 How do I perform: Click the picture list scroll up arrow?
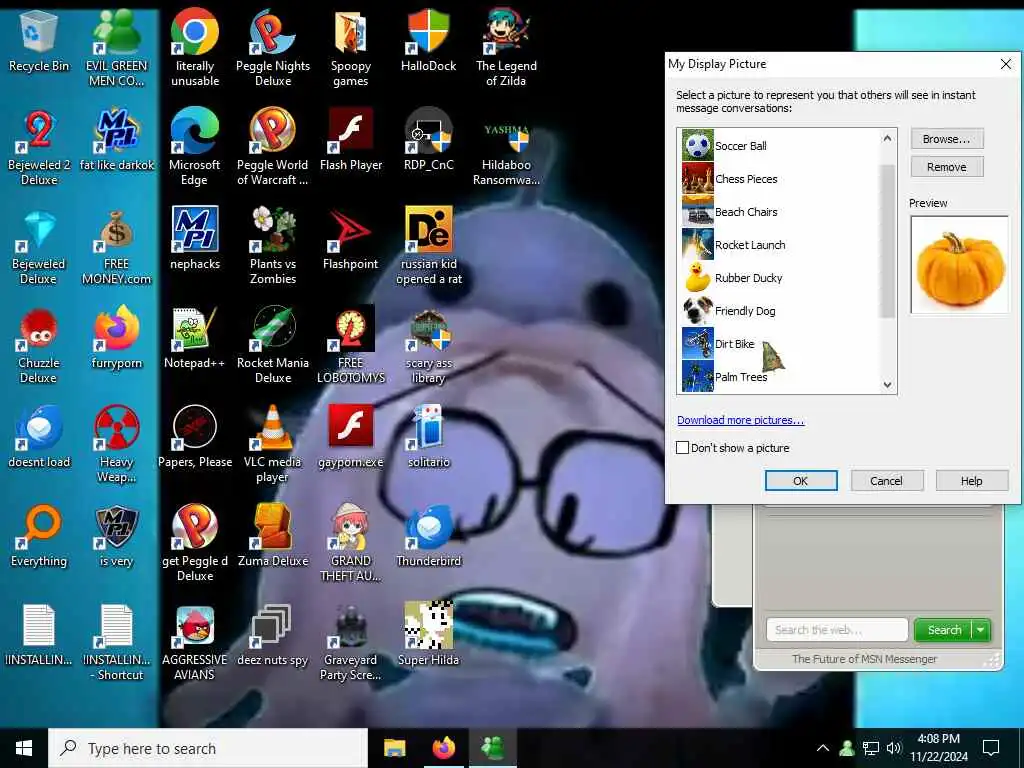click(x=887, y=138)
